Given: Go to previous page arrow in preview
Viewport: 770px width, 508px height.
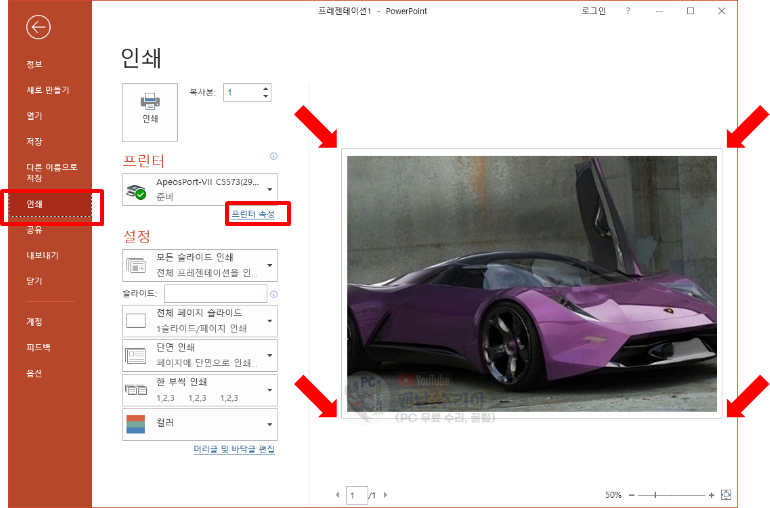Looking at the screenshot, I should click(x=337, y=495).
